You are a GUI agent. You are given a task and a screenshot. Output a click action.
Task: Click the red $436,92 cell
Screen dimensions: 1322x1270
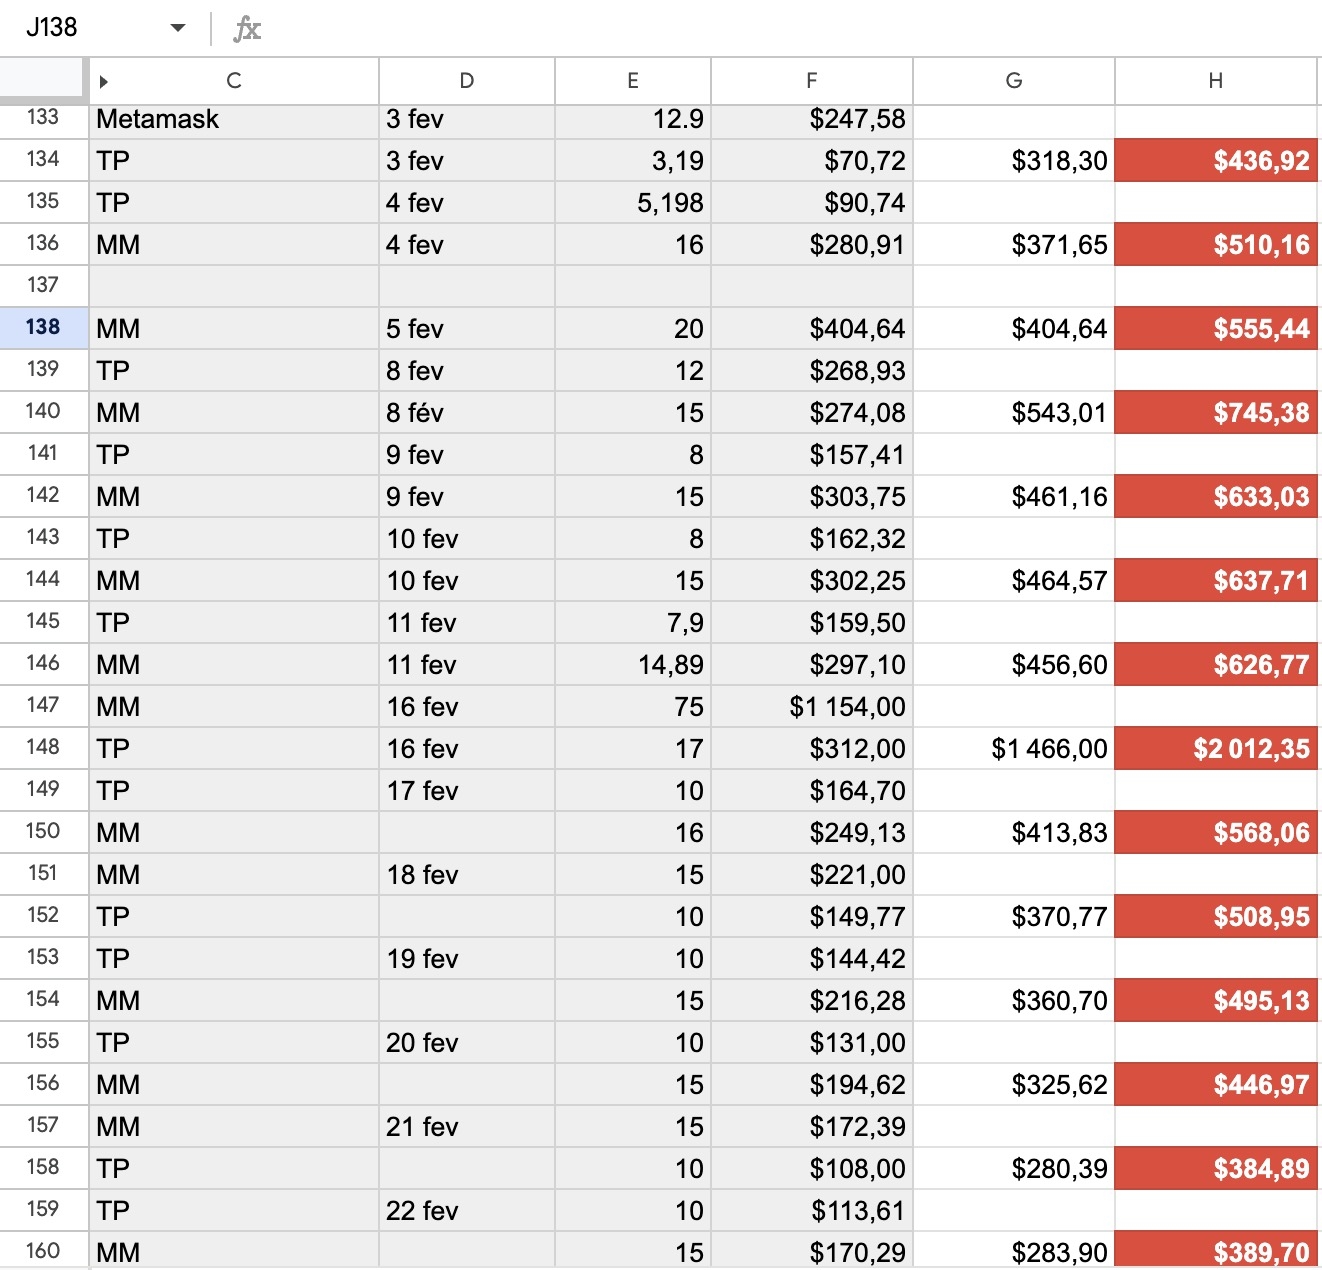[1215, 161]
